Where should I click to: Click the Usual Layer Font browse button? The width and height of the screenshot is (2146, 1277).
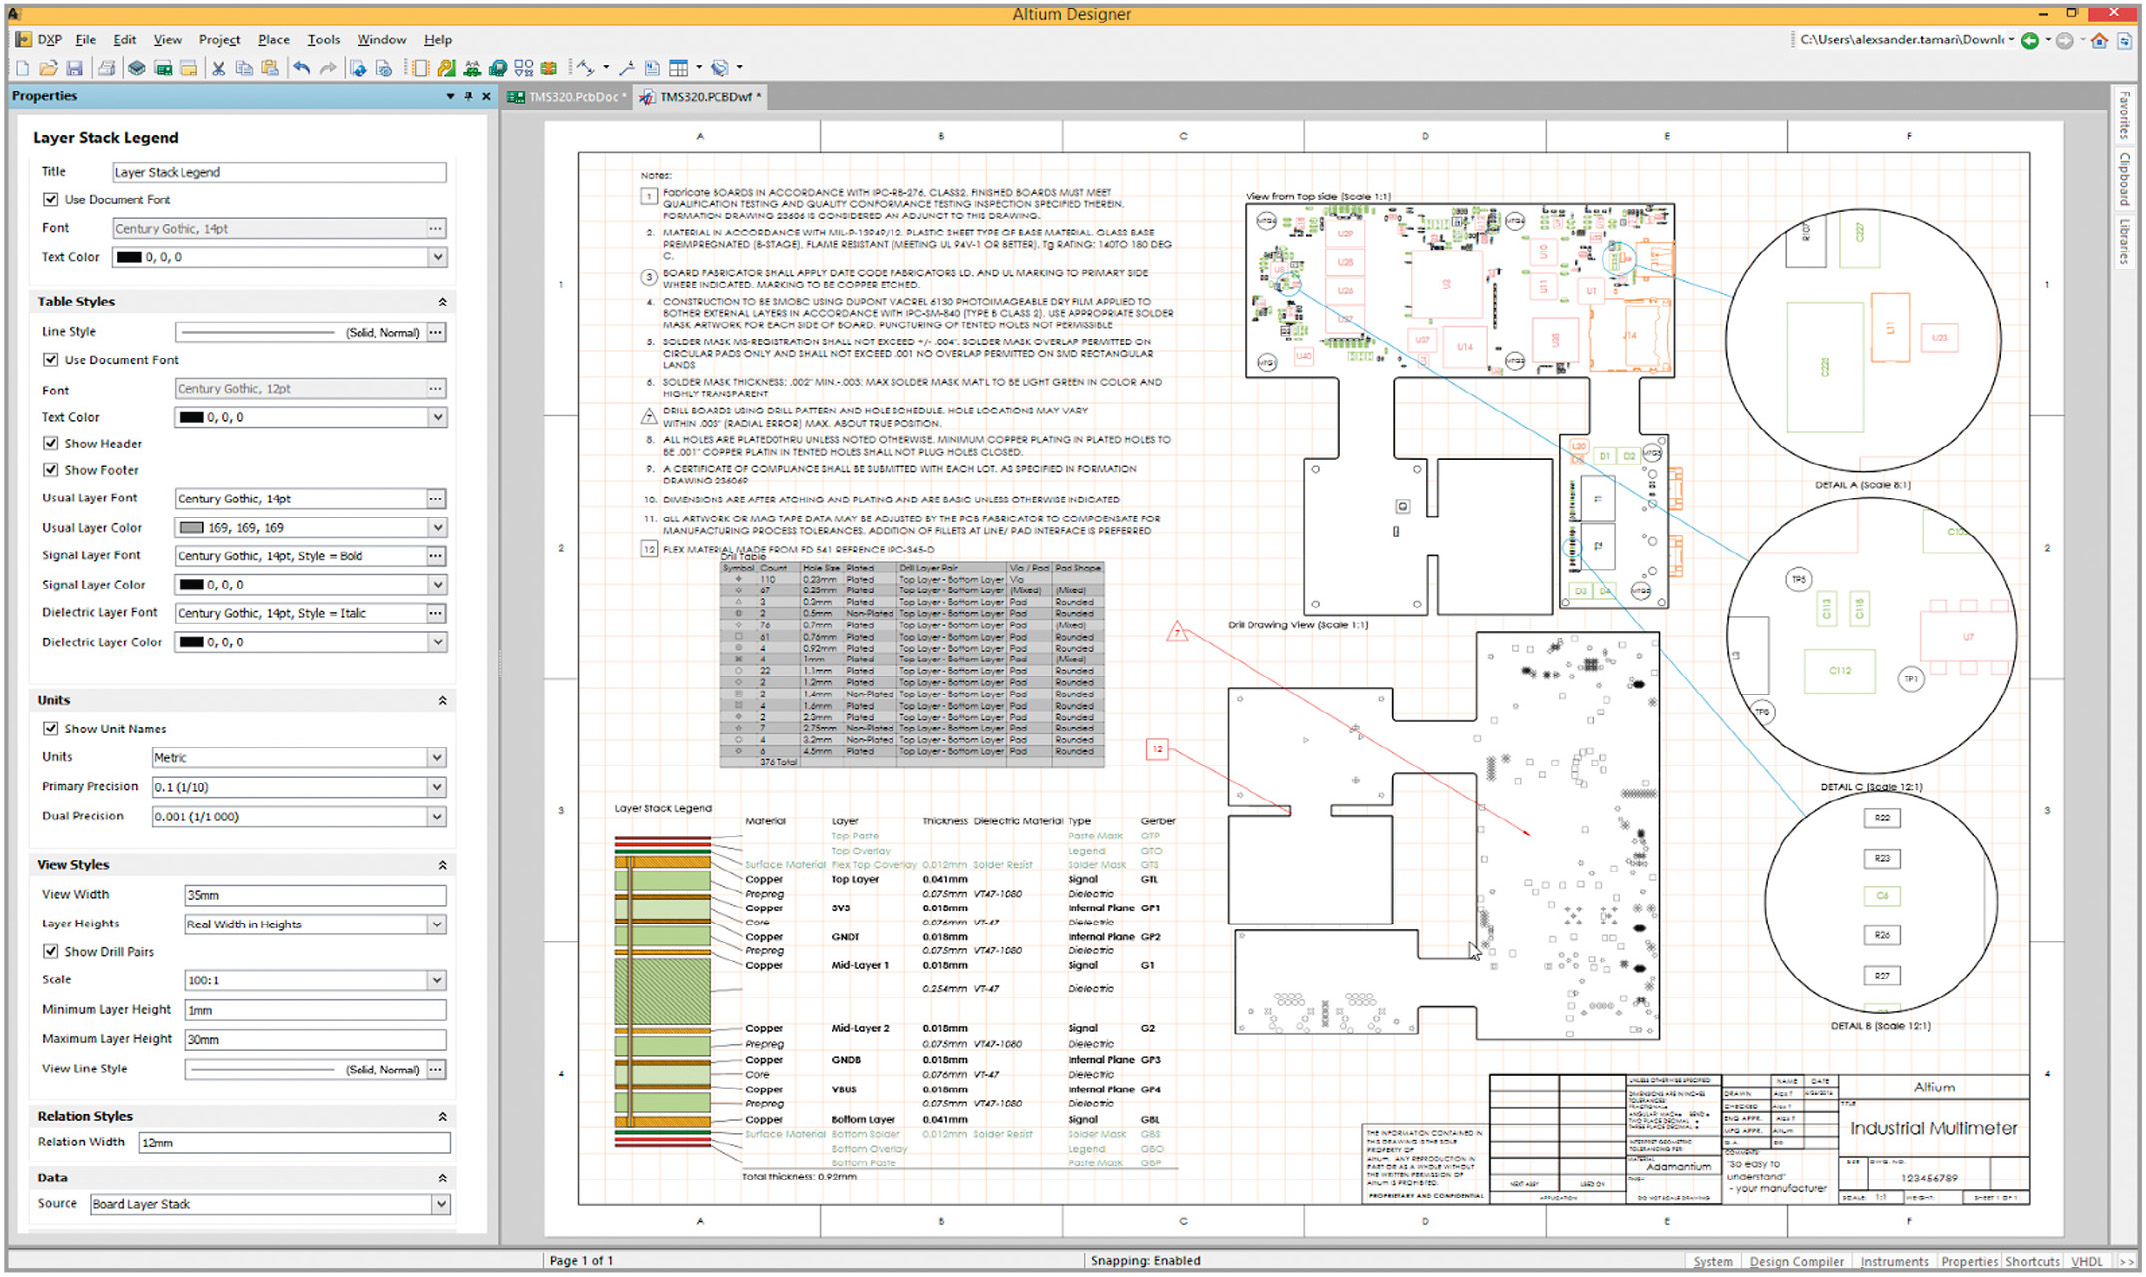pos(436,499)
